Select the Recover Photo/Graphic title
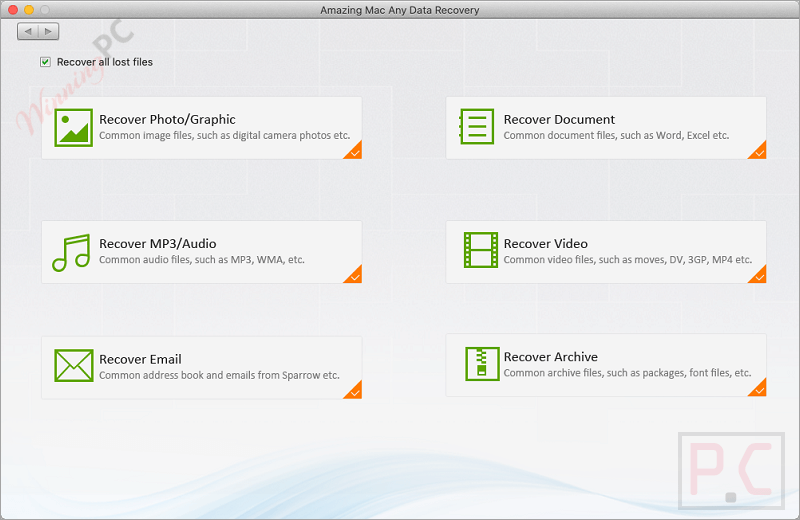The height and width of the screenshot is (520, 800). (167, 120)
